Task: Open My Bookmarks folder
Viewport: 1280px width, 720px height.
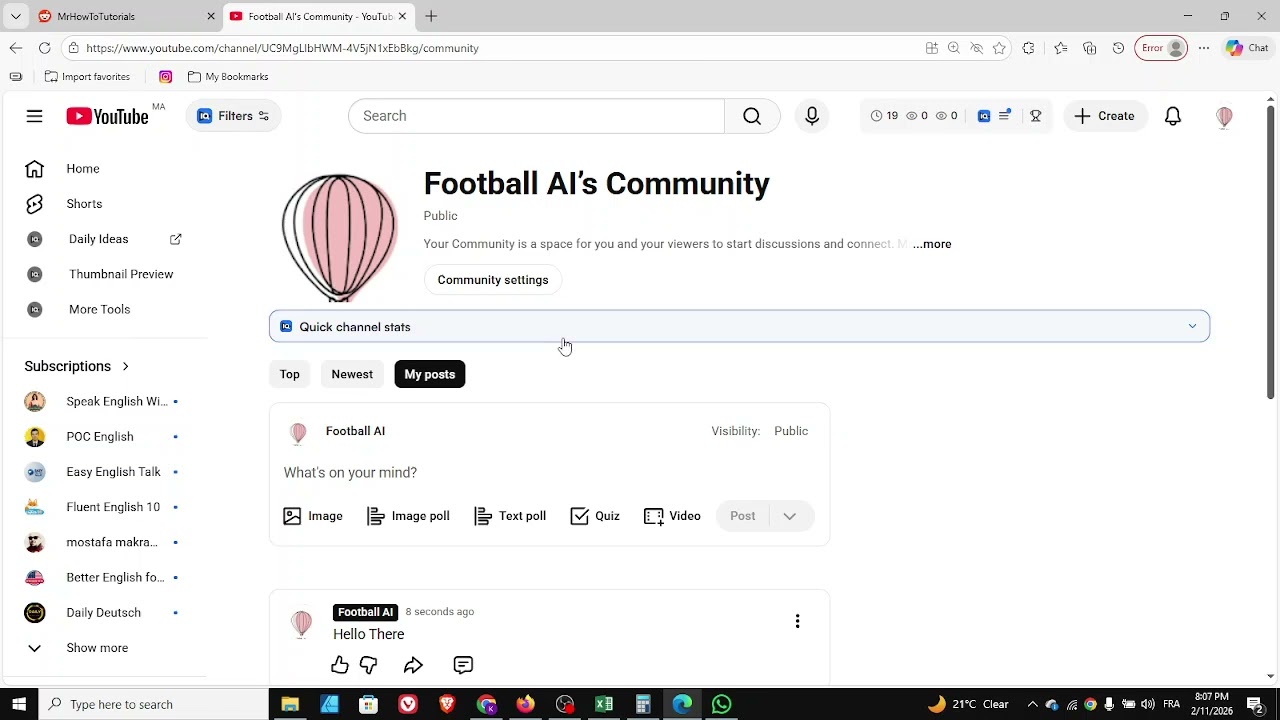Action: point(228,77)
